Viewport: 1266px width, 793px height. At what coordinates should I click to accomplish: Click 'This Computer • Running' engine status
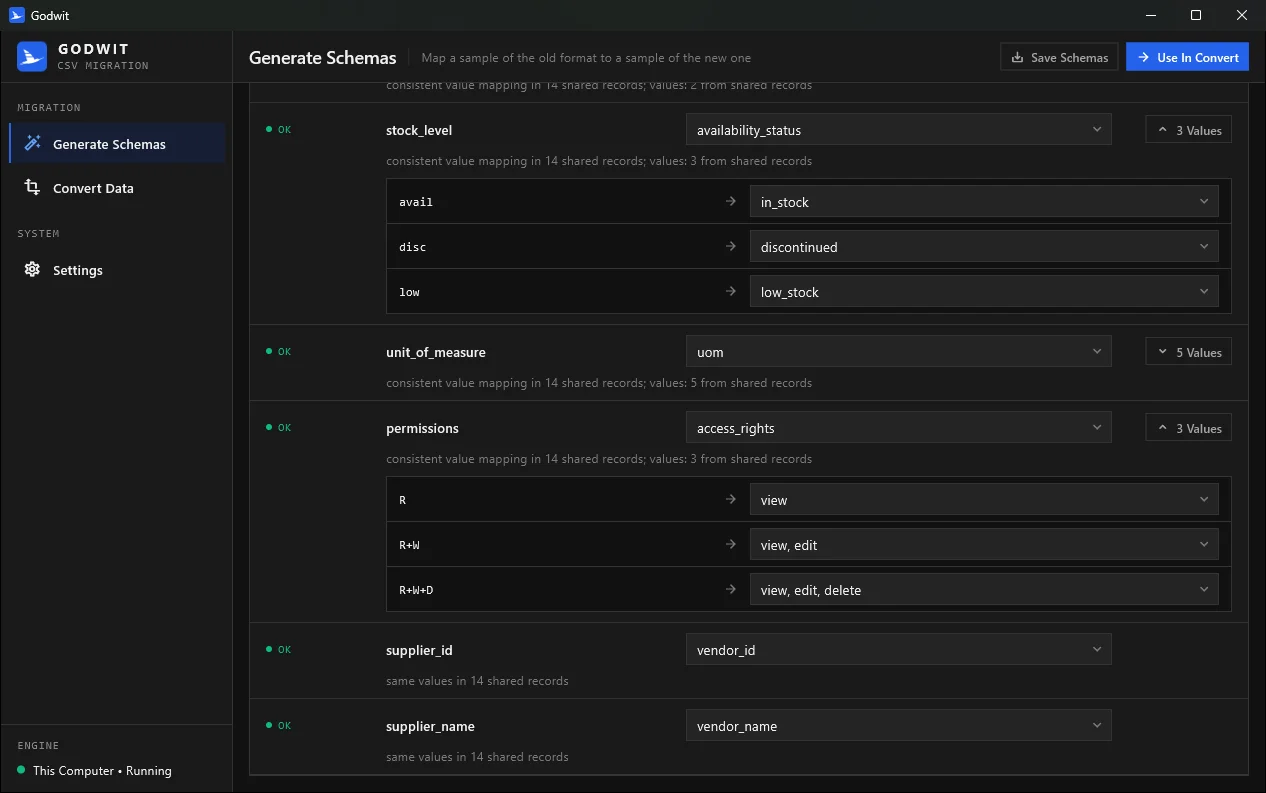(102, 770)
